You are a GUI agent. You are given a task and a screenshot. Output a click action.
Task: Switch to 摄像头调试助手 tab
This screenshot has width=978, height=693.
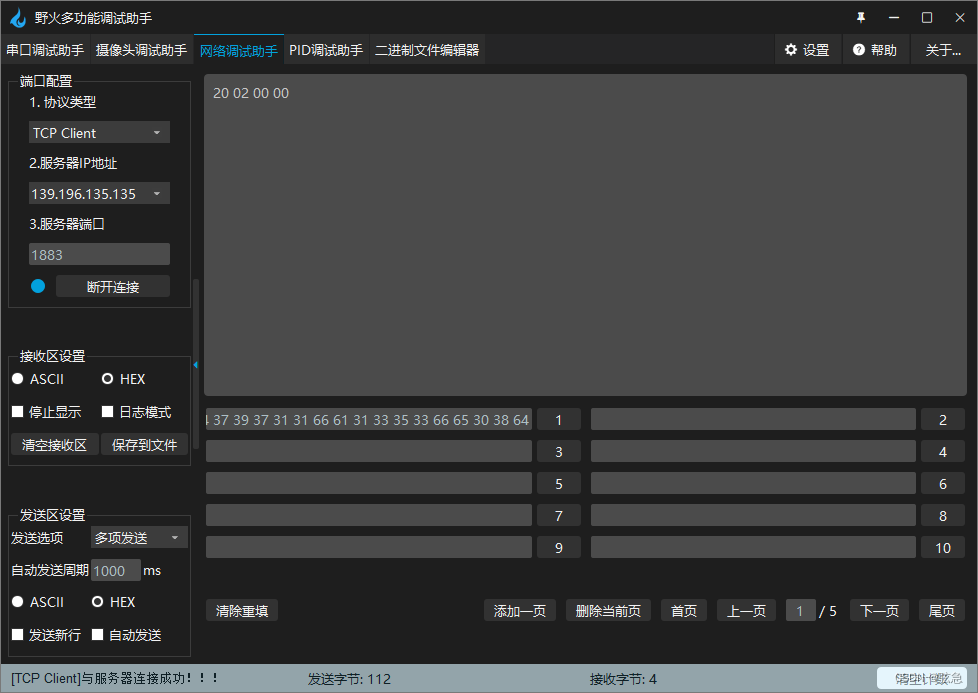[x=141, y=50]
